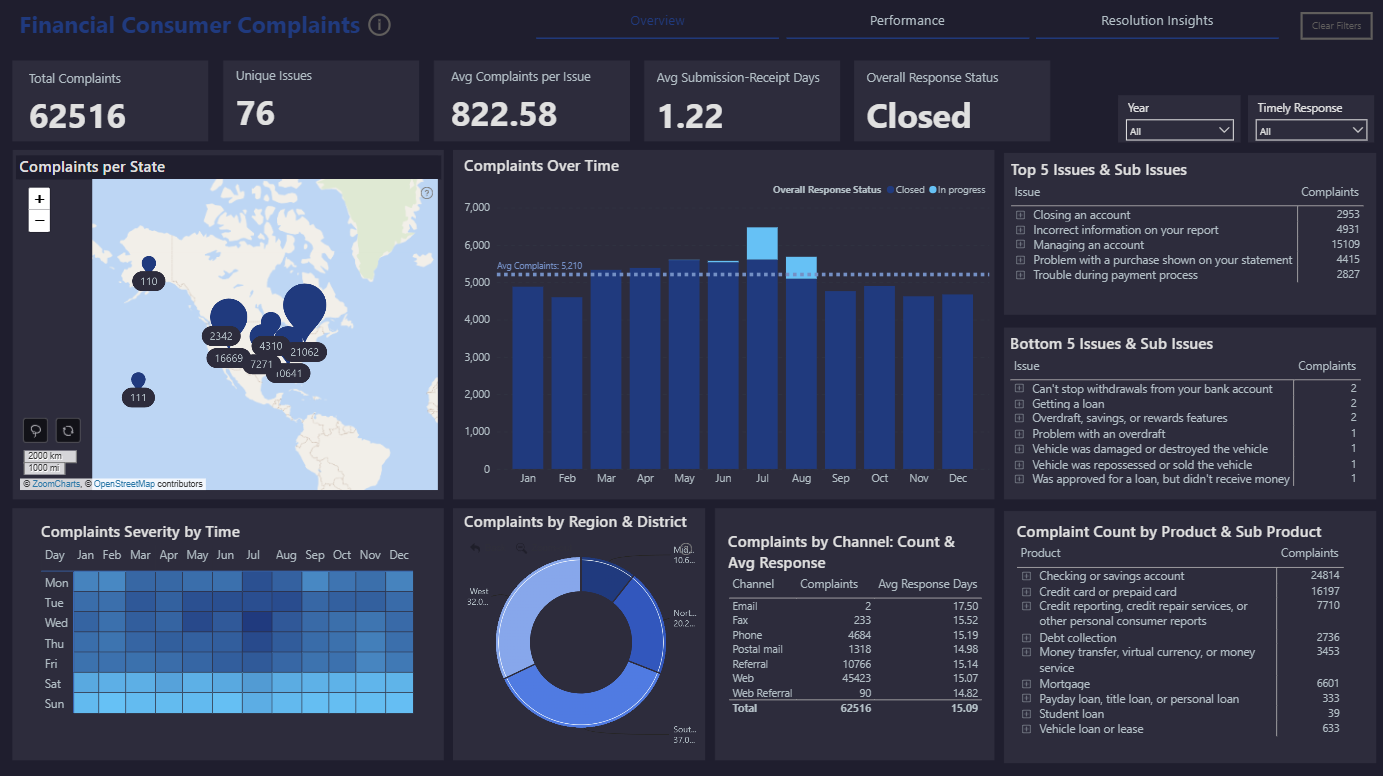Screen dimensions: 1383x776
Task: Expand the Getting a loan issue row
Action: point(1019,404)
